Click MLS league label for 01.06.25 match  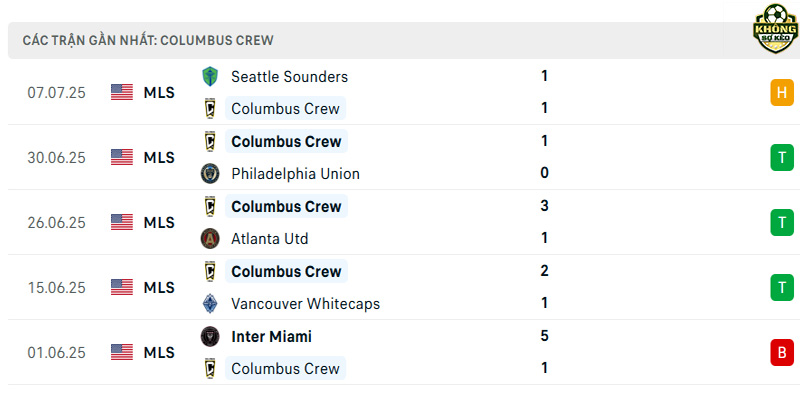click(159, 353)
